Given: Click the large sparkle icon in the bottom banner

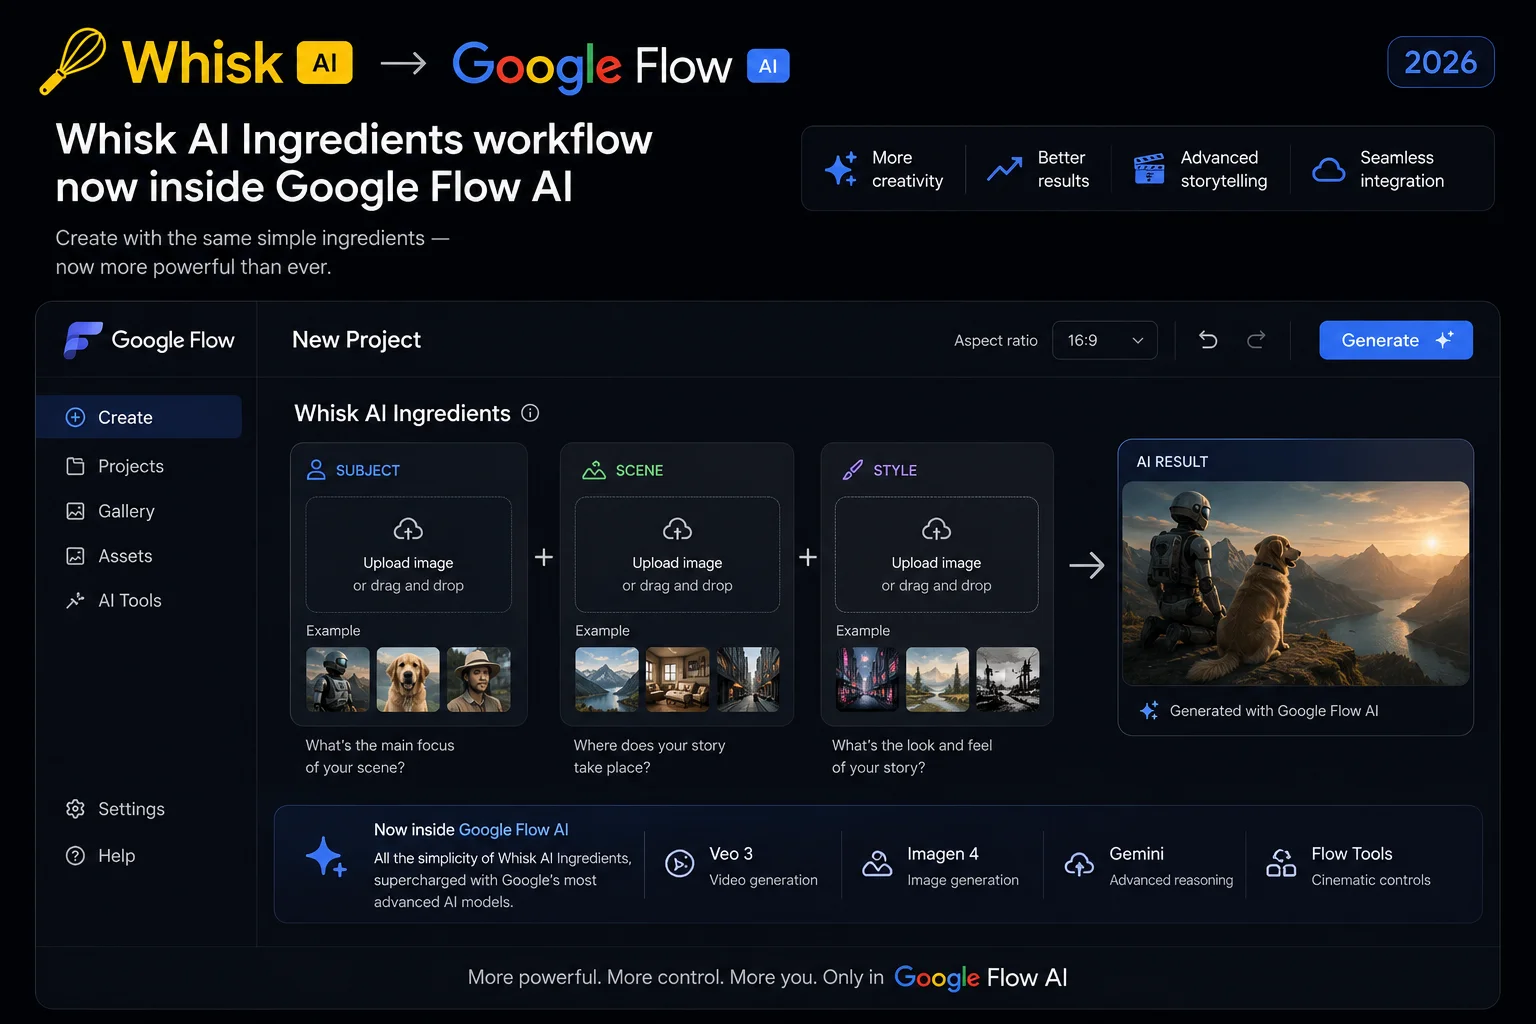Looking at the screenshot, I should 326,857.
